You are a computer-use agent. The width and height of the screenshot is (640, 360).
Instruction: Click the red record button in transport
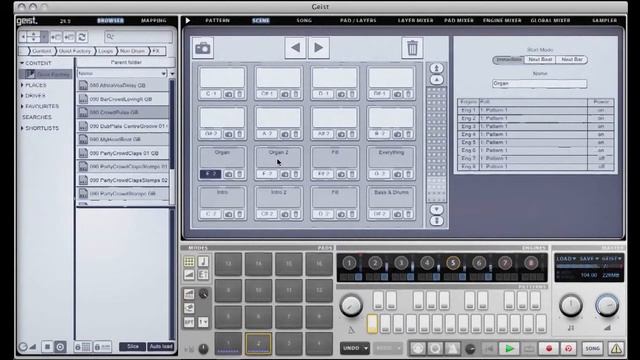[549, 349]
